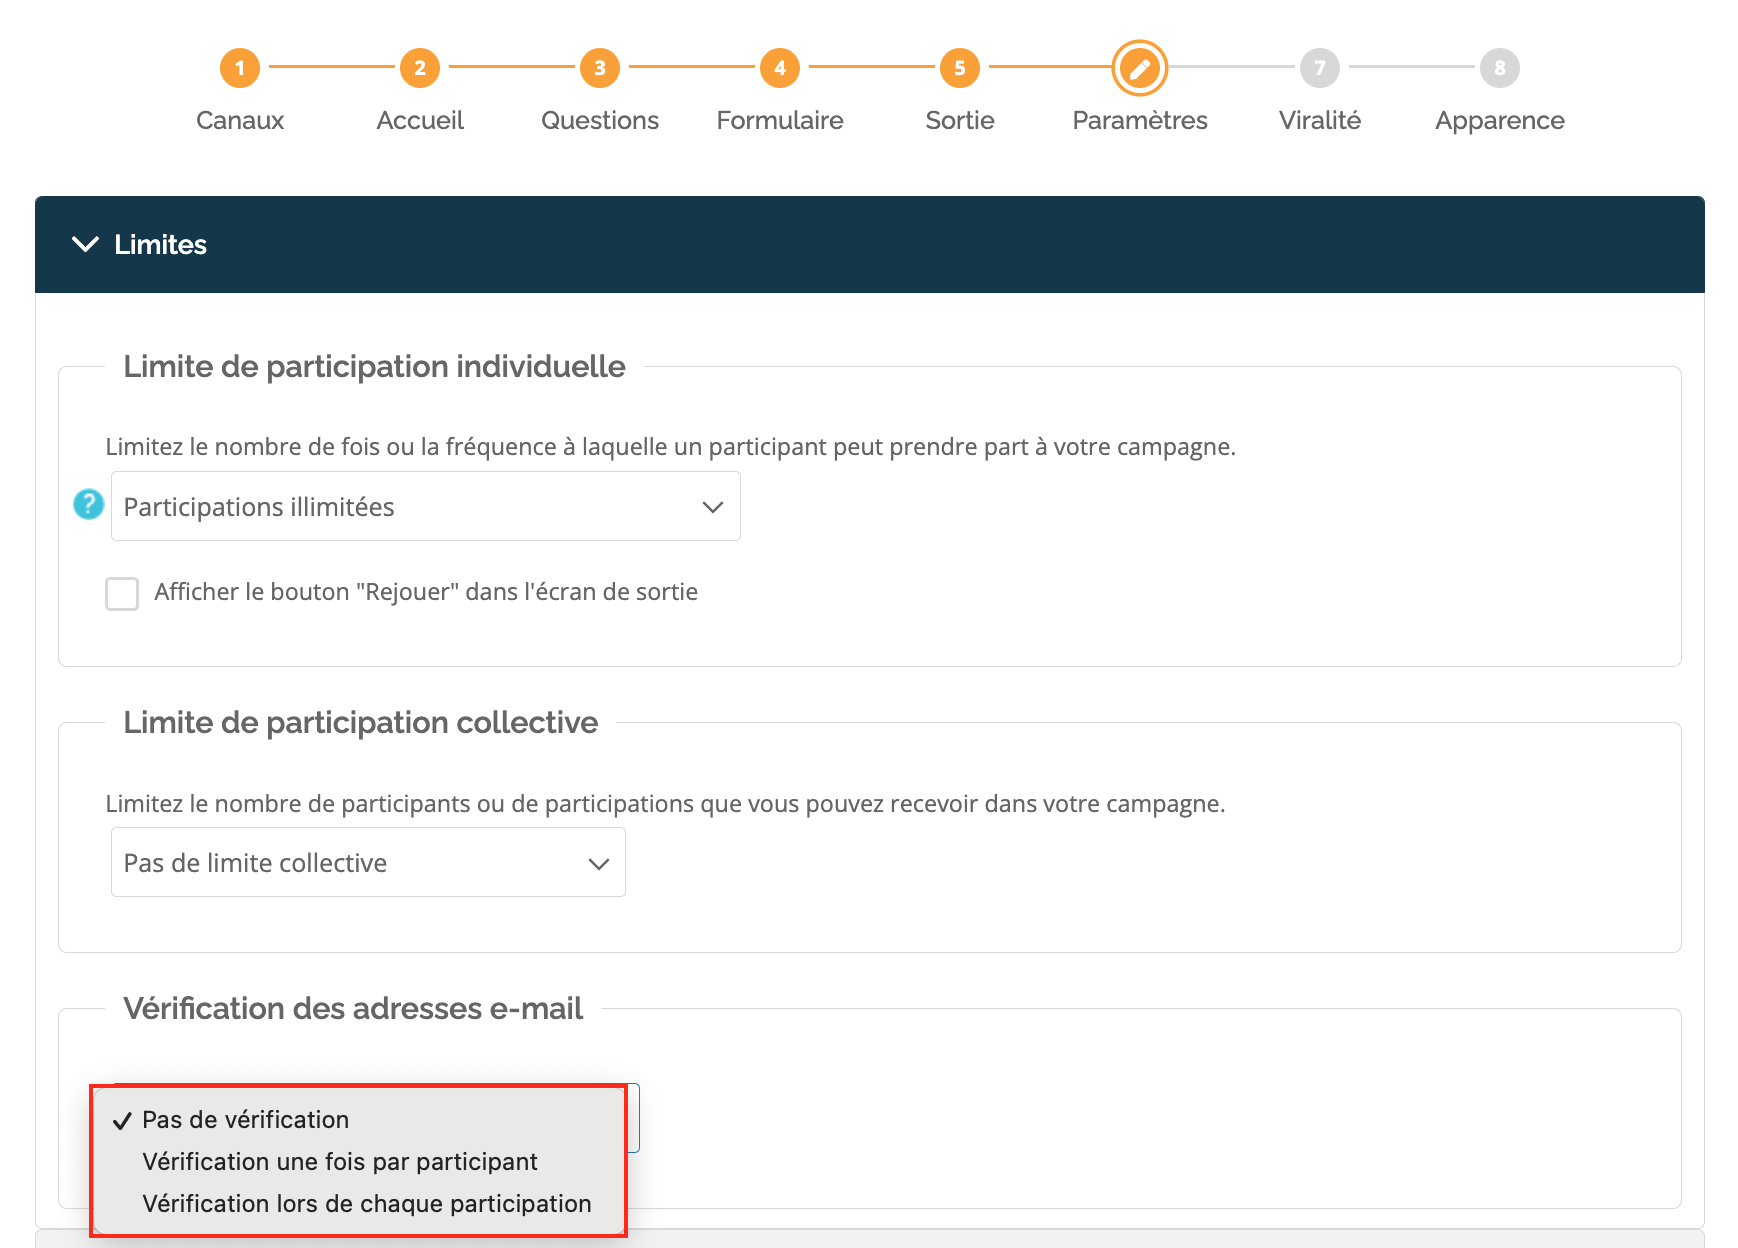This screenshot has height=1248, width=1738.
Task: Enable the "Rejouer" button checkbox
Action: [x=122, y=593]
